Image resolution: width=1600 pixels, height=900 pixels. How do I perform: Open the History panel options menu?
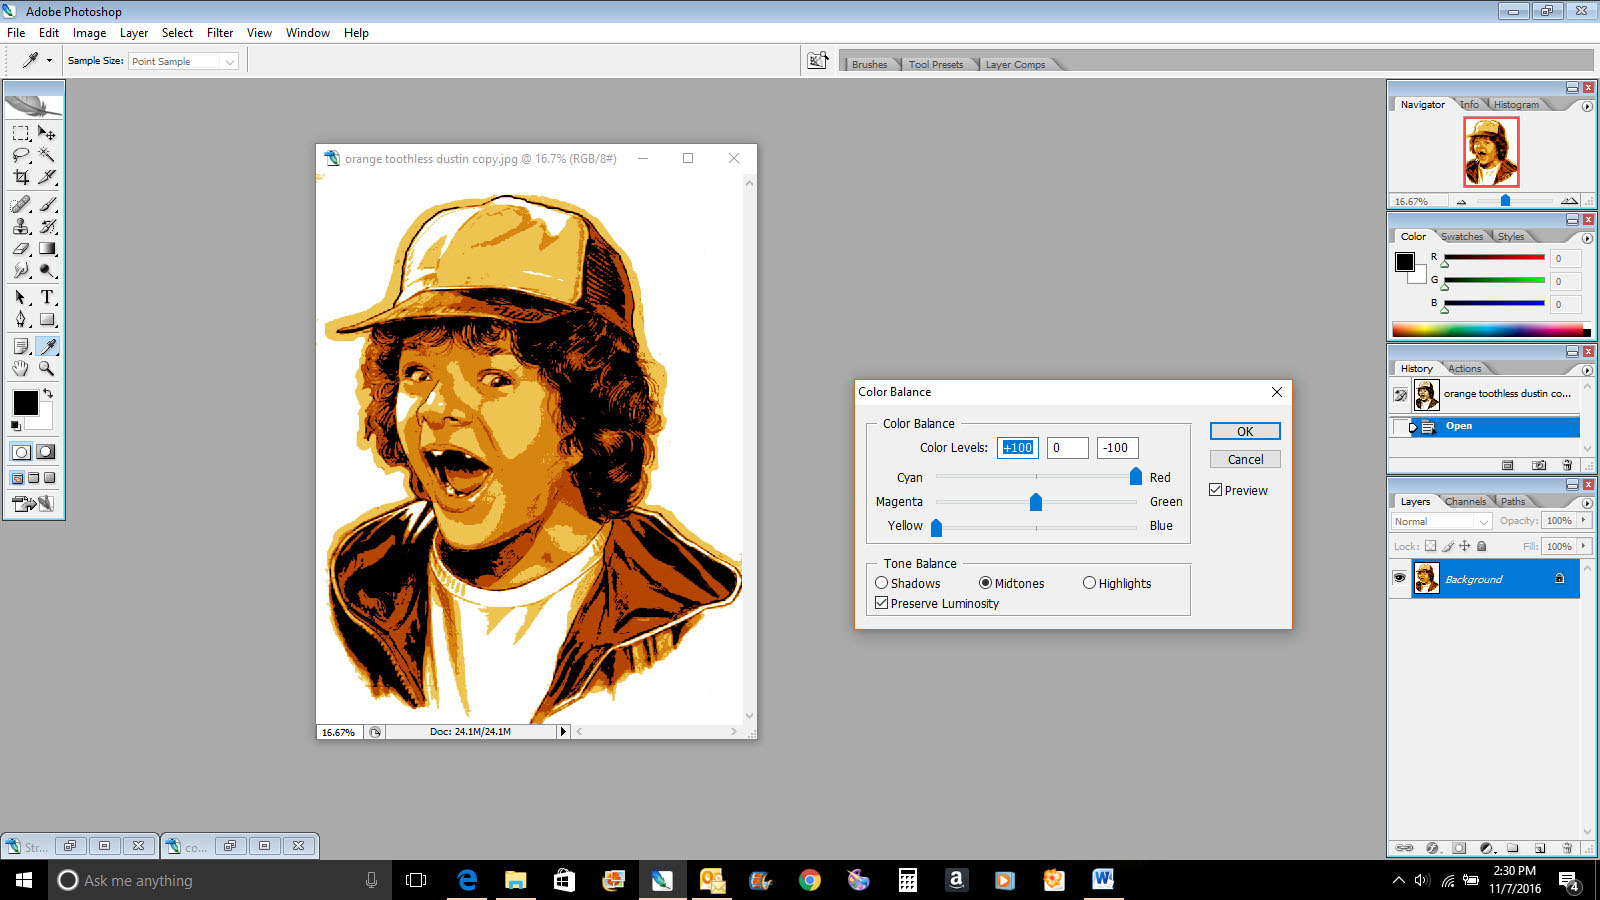[1587, 370]
